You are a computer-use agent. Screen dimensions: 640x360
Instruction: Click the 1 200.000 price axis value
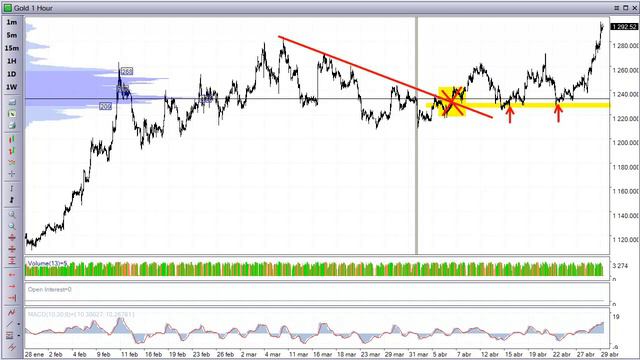(x=625, y=143)
